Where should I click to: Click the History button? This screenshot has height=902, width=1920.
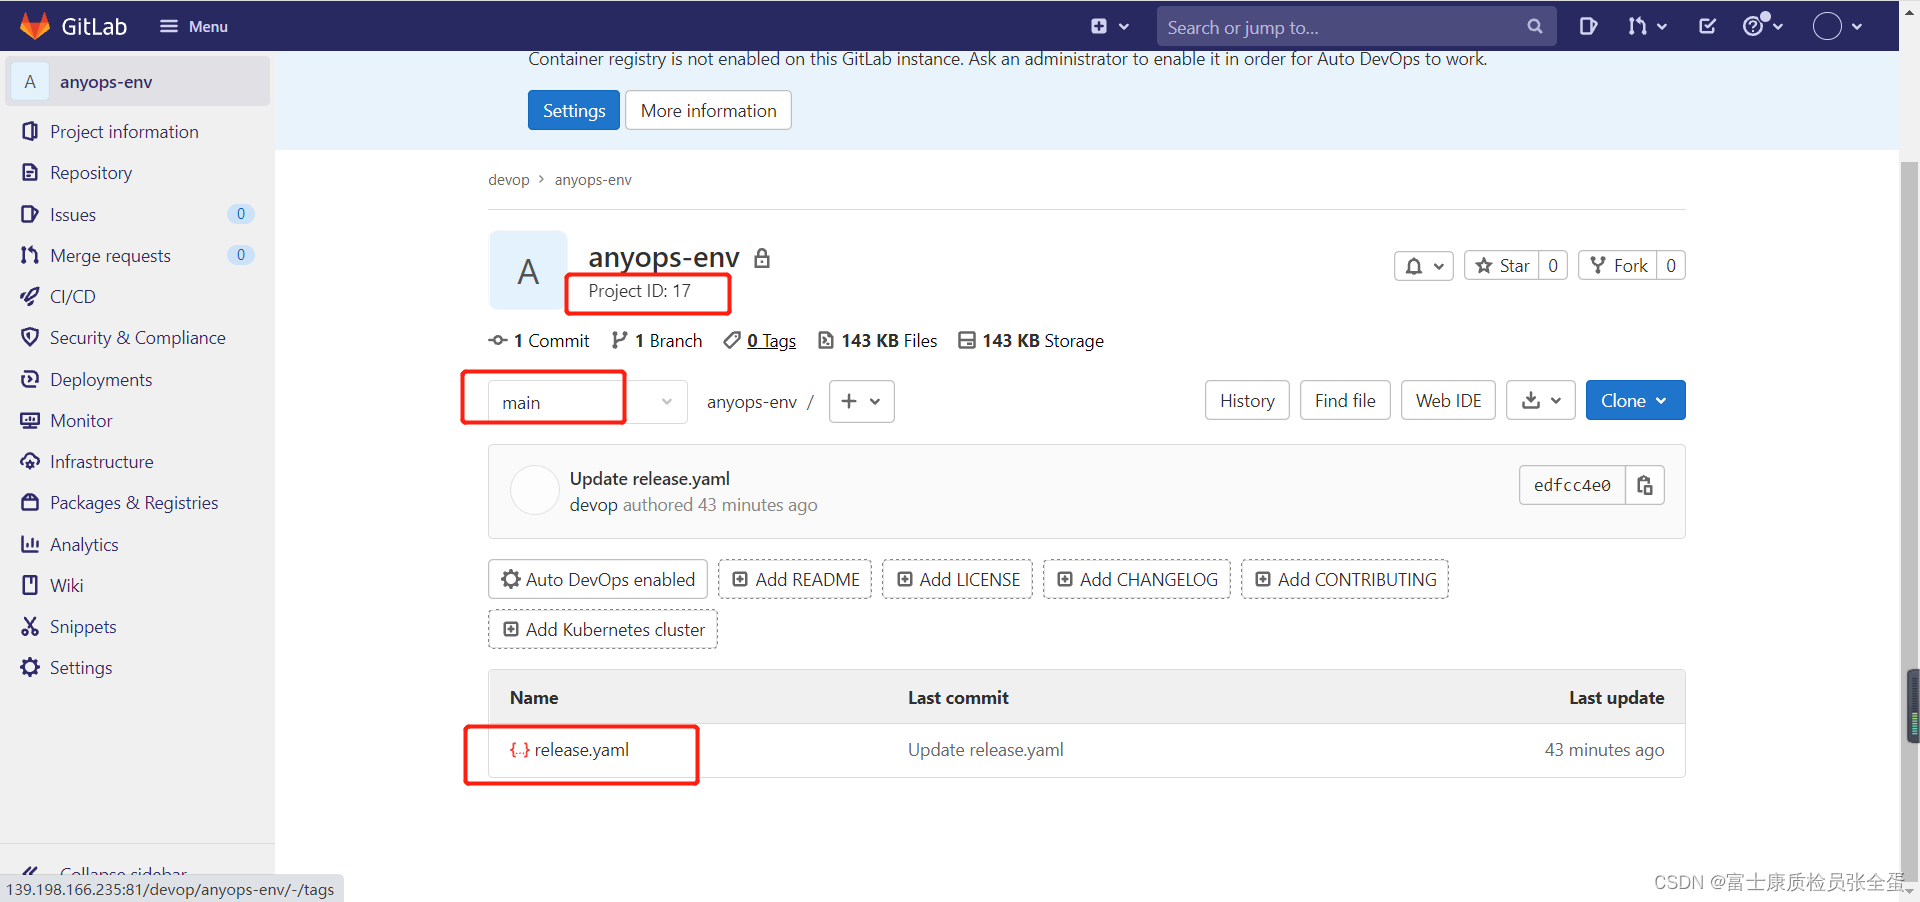tap(1247, 401)
